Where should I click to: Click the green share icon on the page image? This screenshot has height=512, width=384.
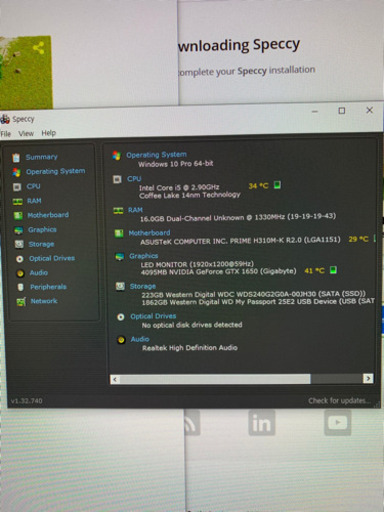click(x=39, y=48)
